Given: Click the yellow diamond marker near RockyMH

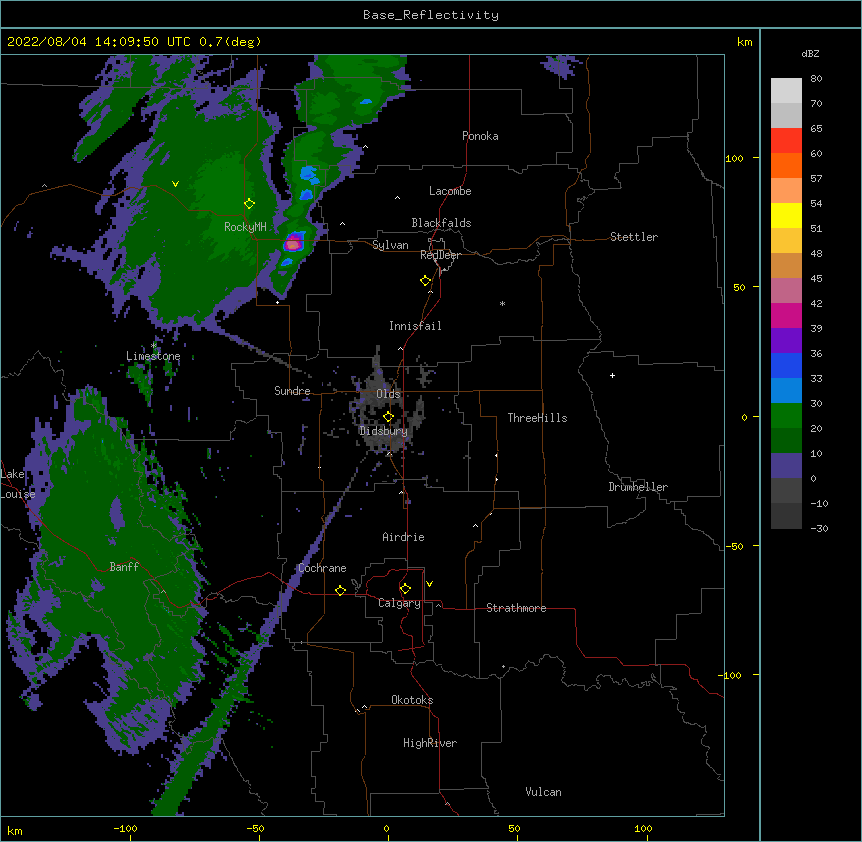Looking at the screenshot, I should [249, 204].
